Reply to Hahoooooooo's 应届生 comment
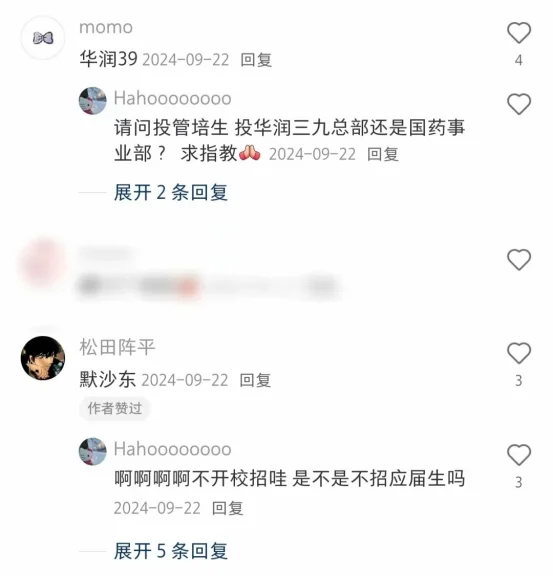Image resolution: width=553 pixels, height=576 pixels. pos(228,508)
